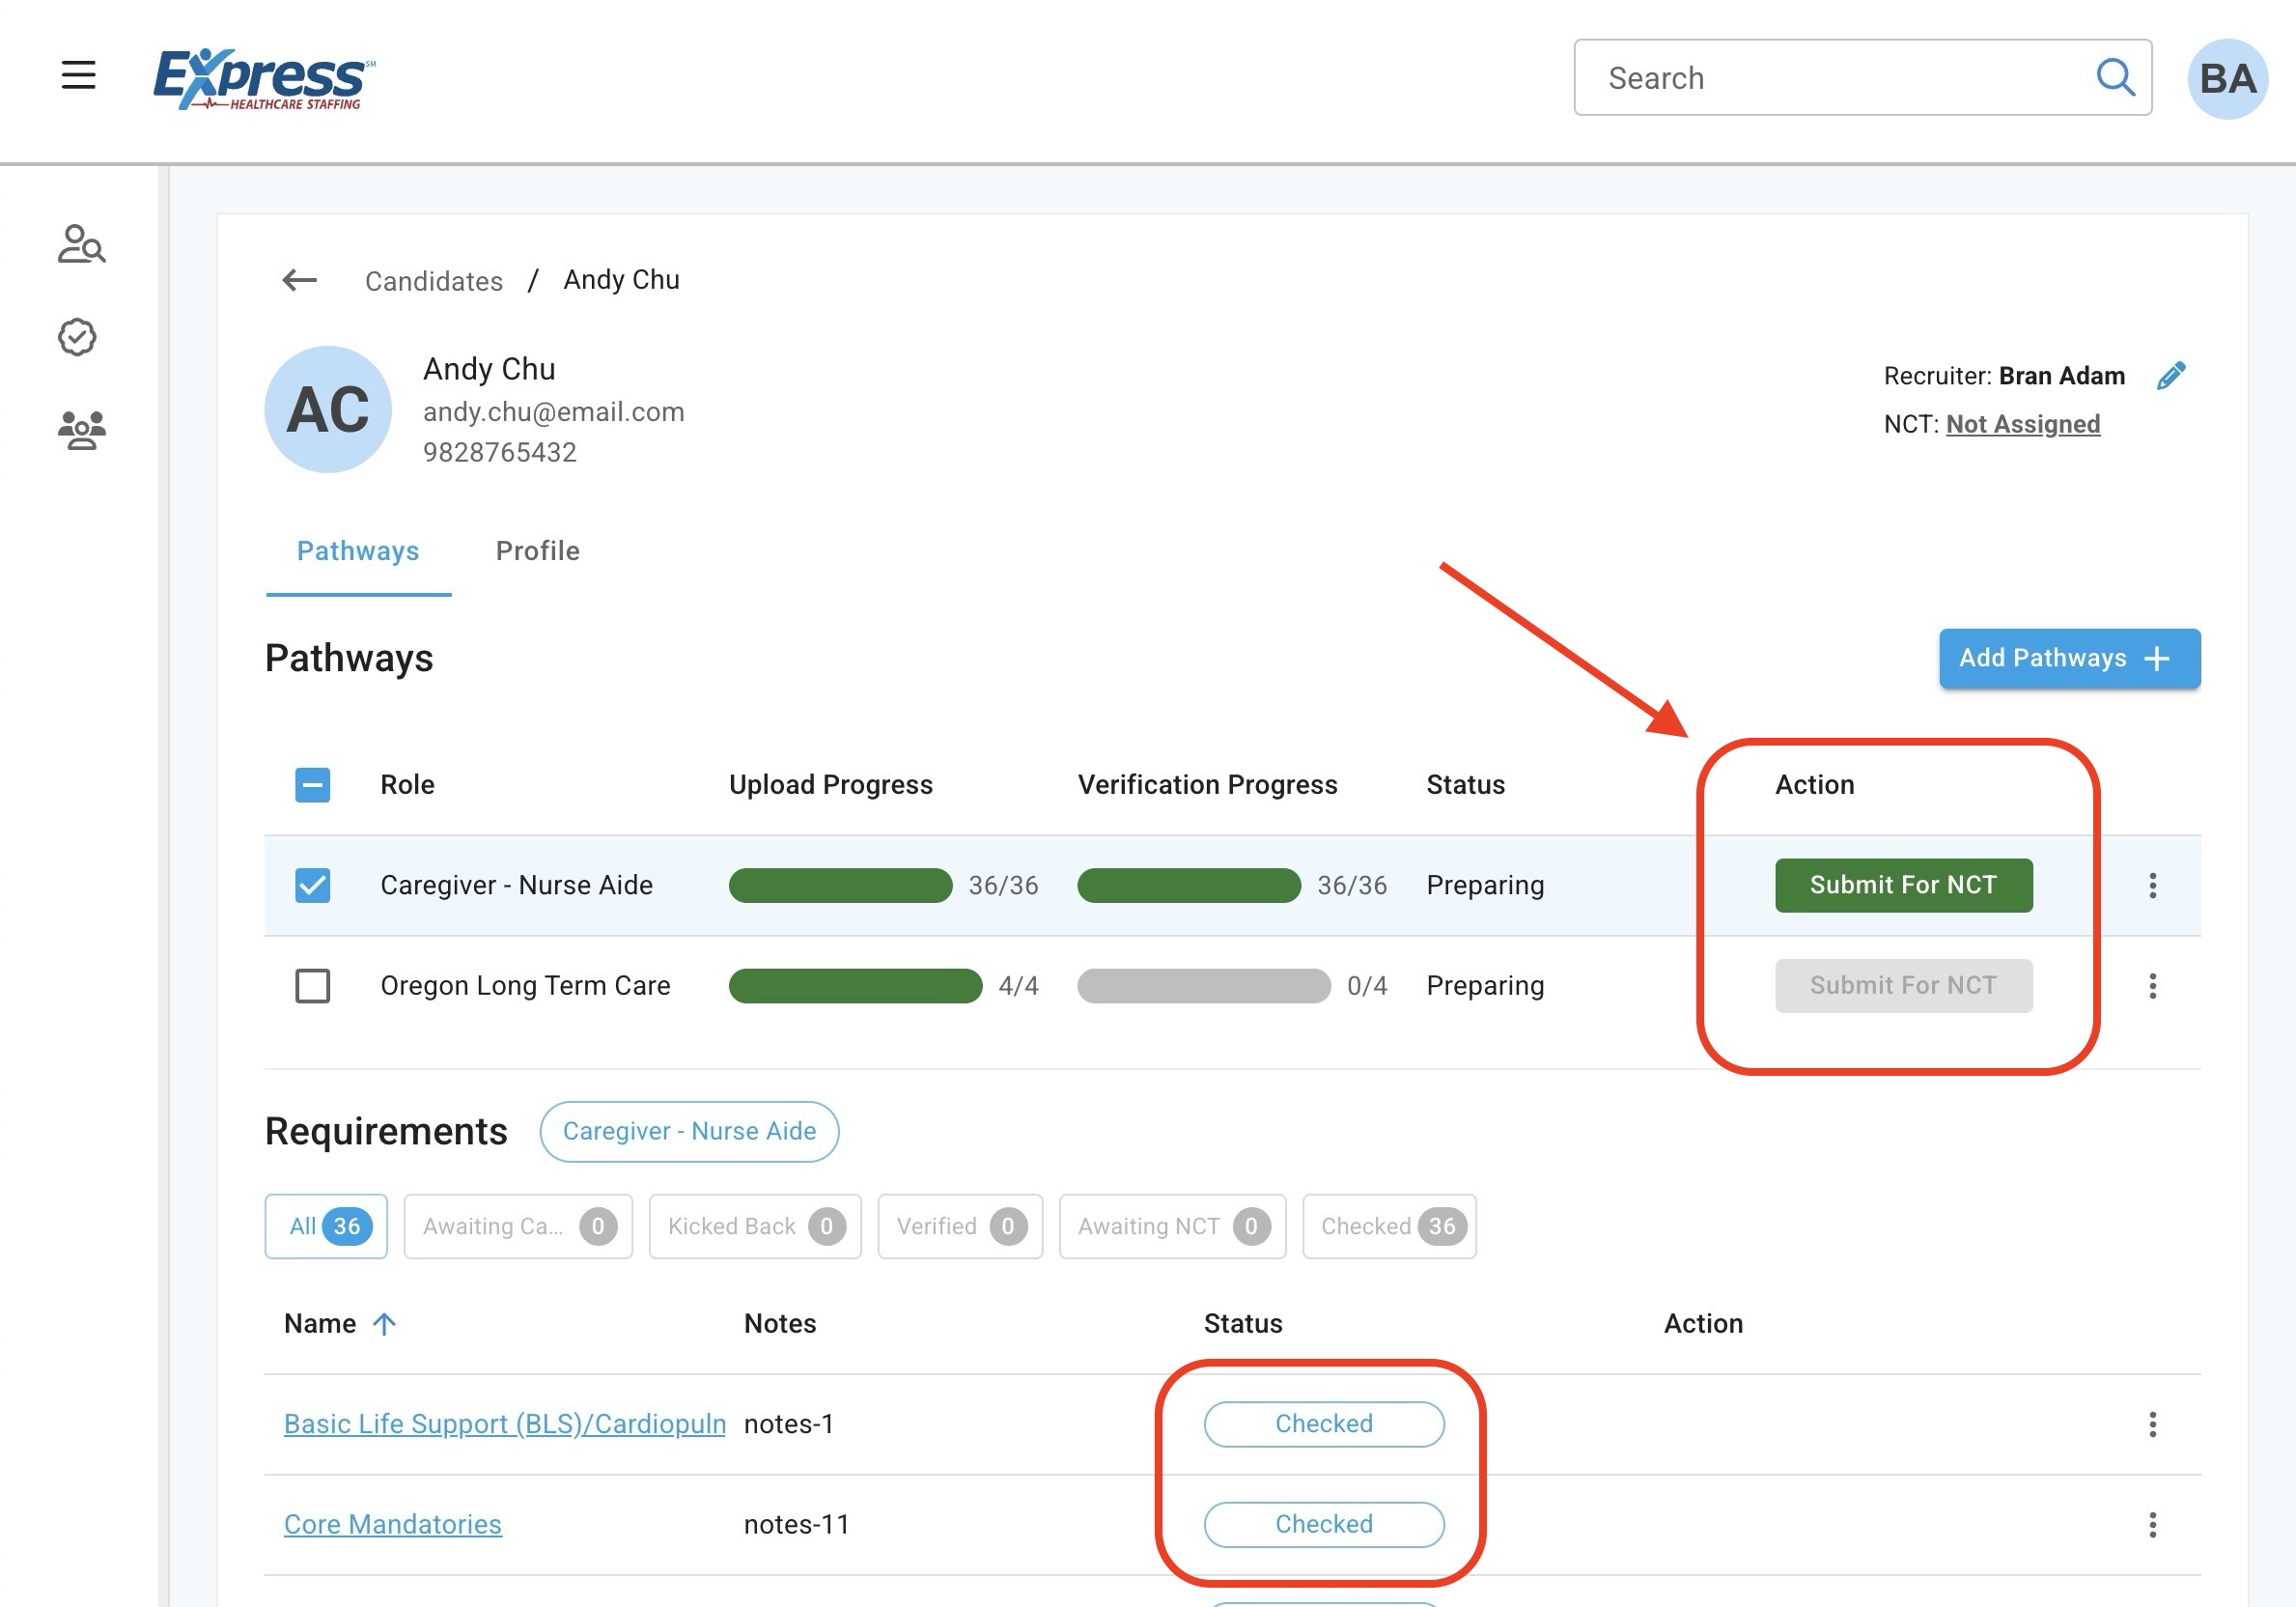Open the team group sidebar icon
This screenshot has height=1607, width=2296.
point(81,430)
